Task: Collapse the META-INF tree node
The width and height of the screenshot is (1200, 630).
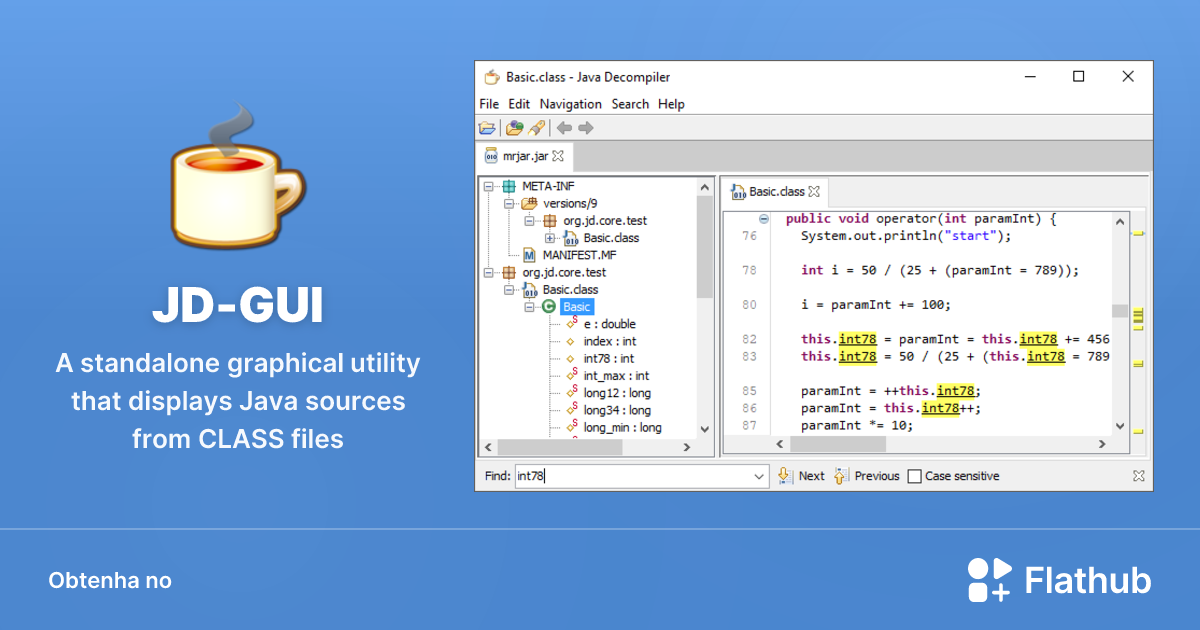Action: (x=488, y=187)
